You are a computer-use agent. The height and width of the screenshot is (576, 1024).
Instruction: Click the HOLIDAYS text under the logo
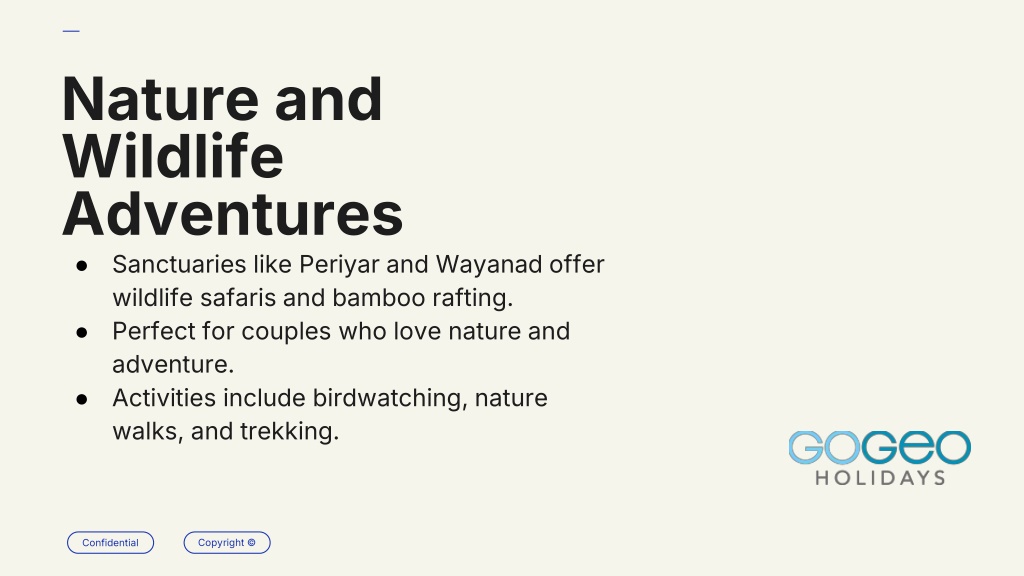880,478
